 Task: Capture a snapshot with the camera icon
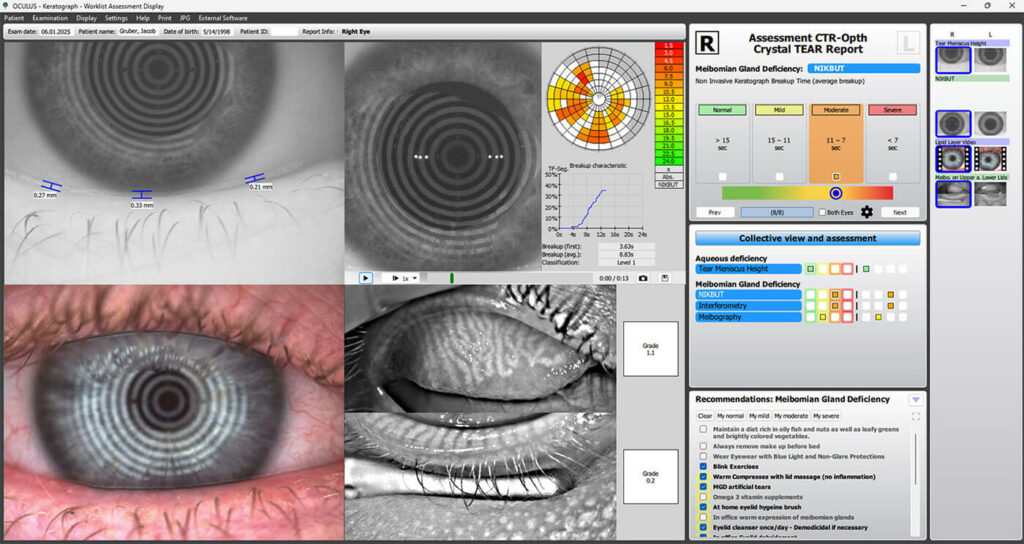643,278
